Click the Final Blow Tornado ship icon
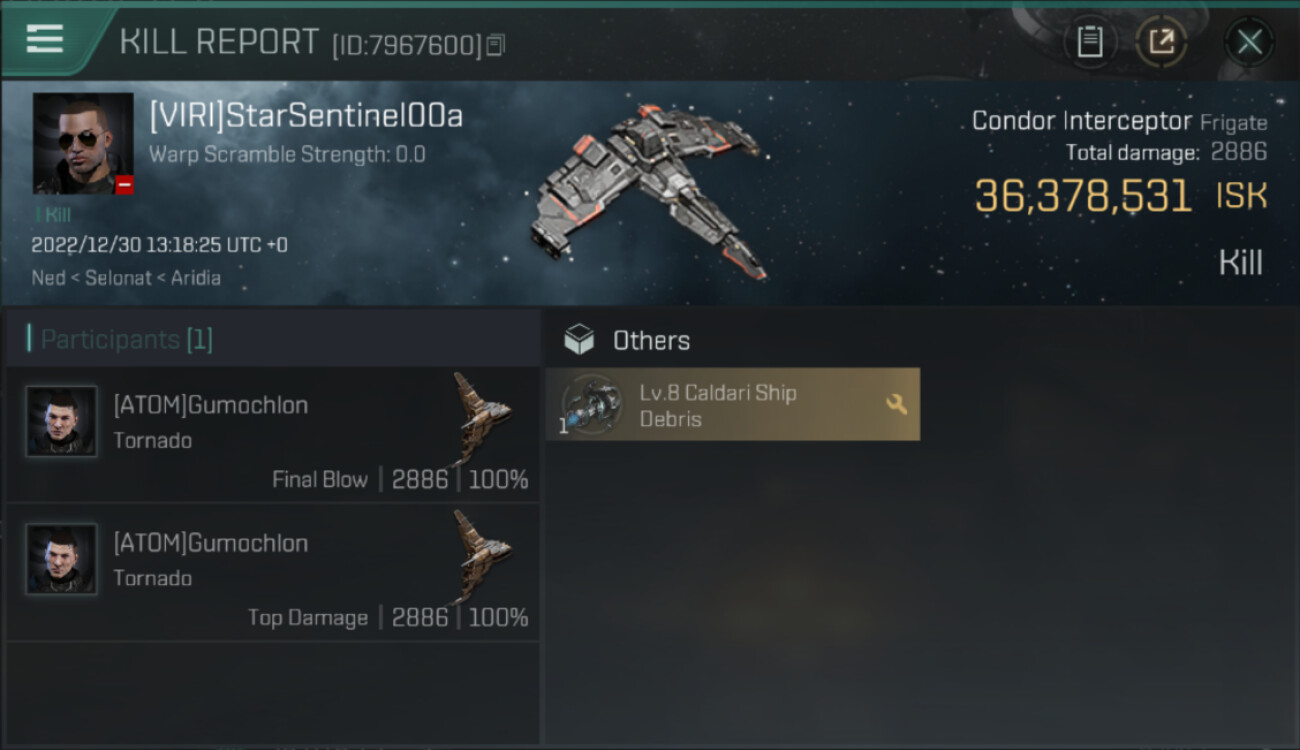Screen dimensions: 1300x750 (x=480, y=418)
